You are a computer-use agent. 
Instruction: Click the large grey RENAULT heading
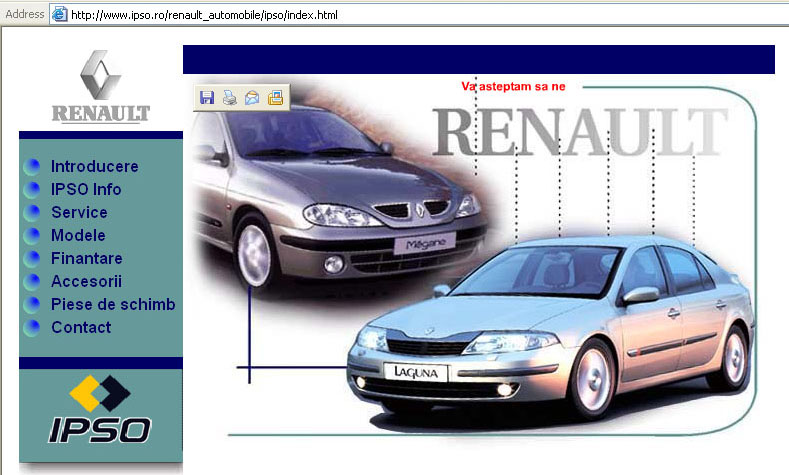pos(580,133)
